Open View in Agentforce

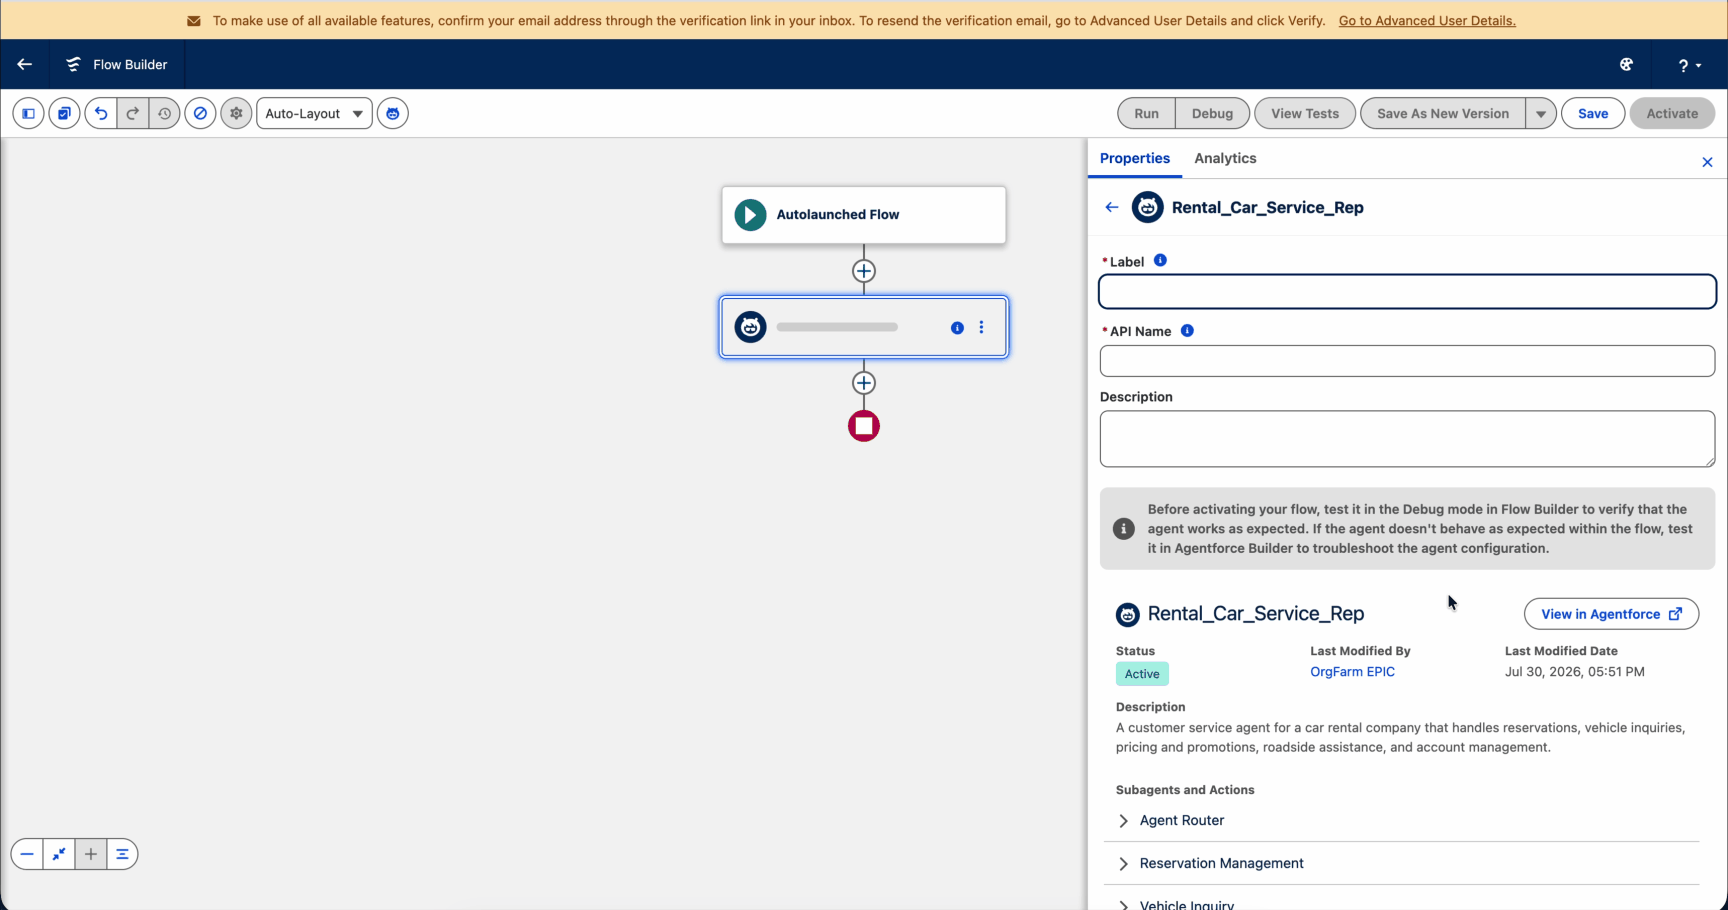click(x=1611, y=614)
